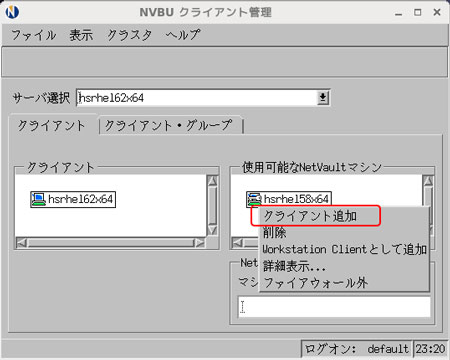The width and height of the screenshot is (450, 360).
Task: Open the ファイル menu
Action: 34,35
